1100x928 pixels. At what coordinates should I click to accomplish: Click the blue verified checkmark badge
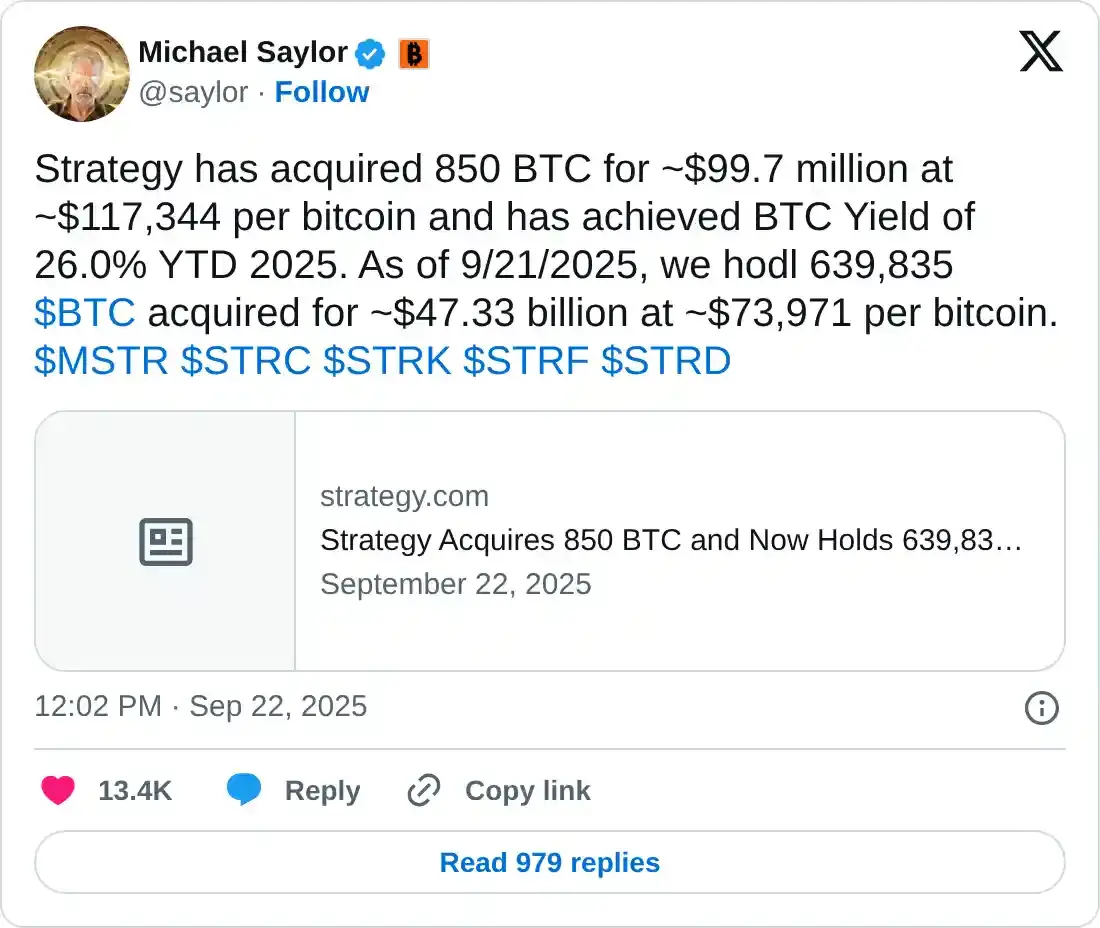371,53
